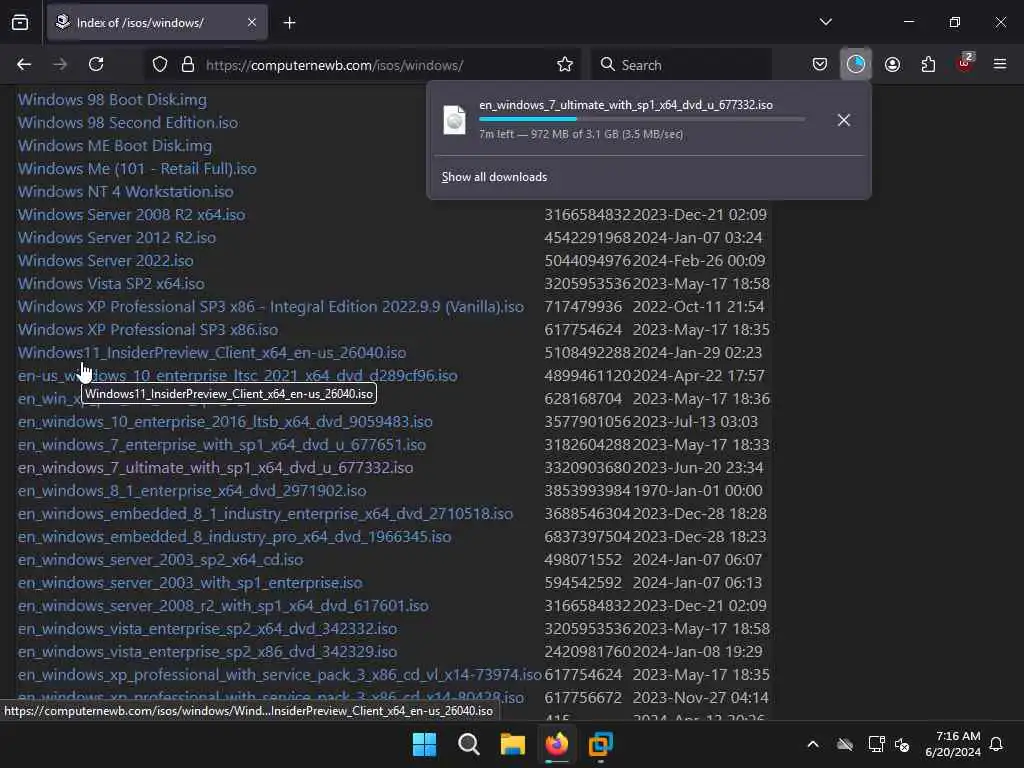Viewport: 1024px width, 768px height.
Task: Open Windows ME Boot Disk.img link
Action: 115,146
